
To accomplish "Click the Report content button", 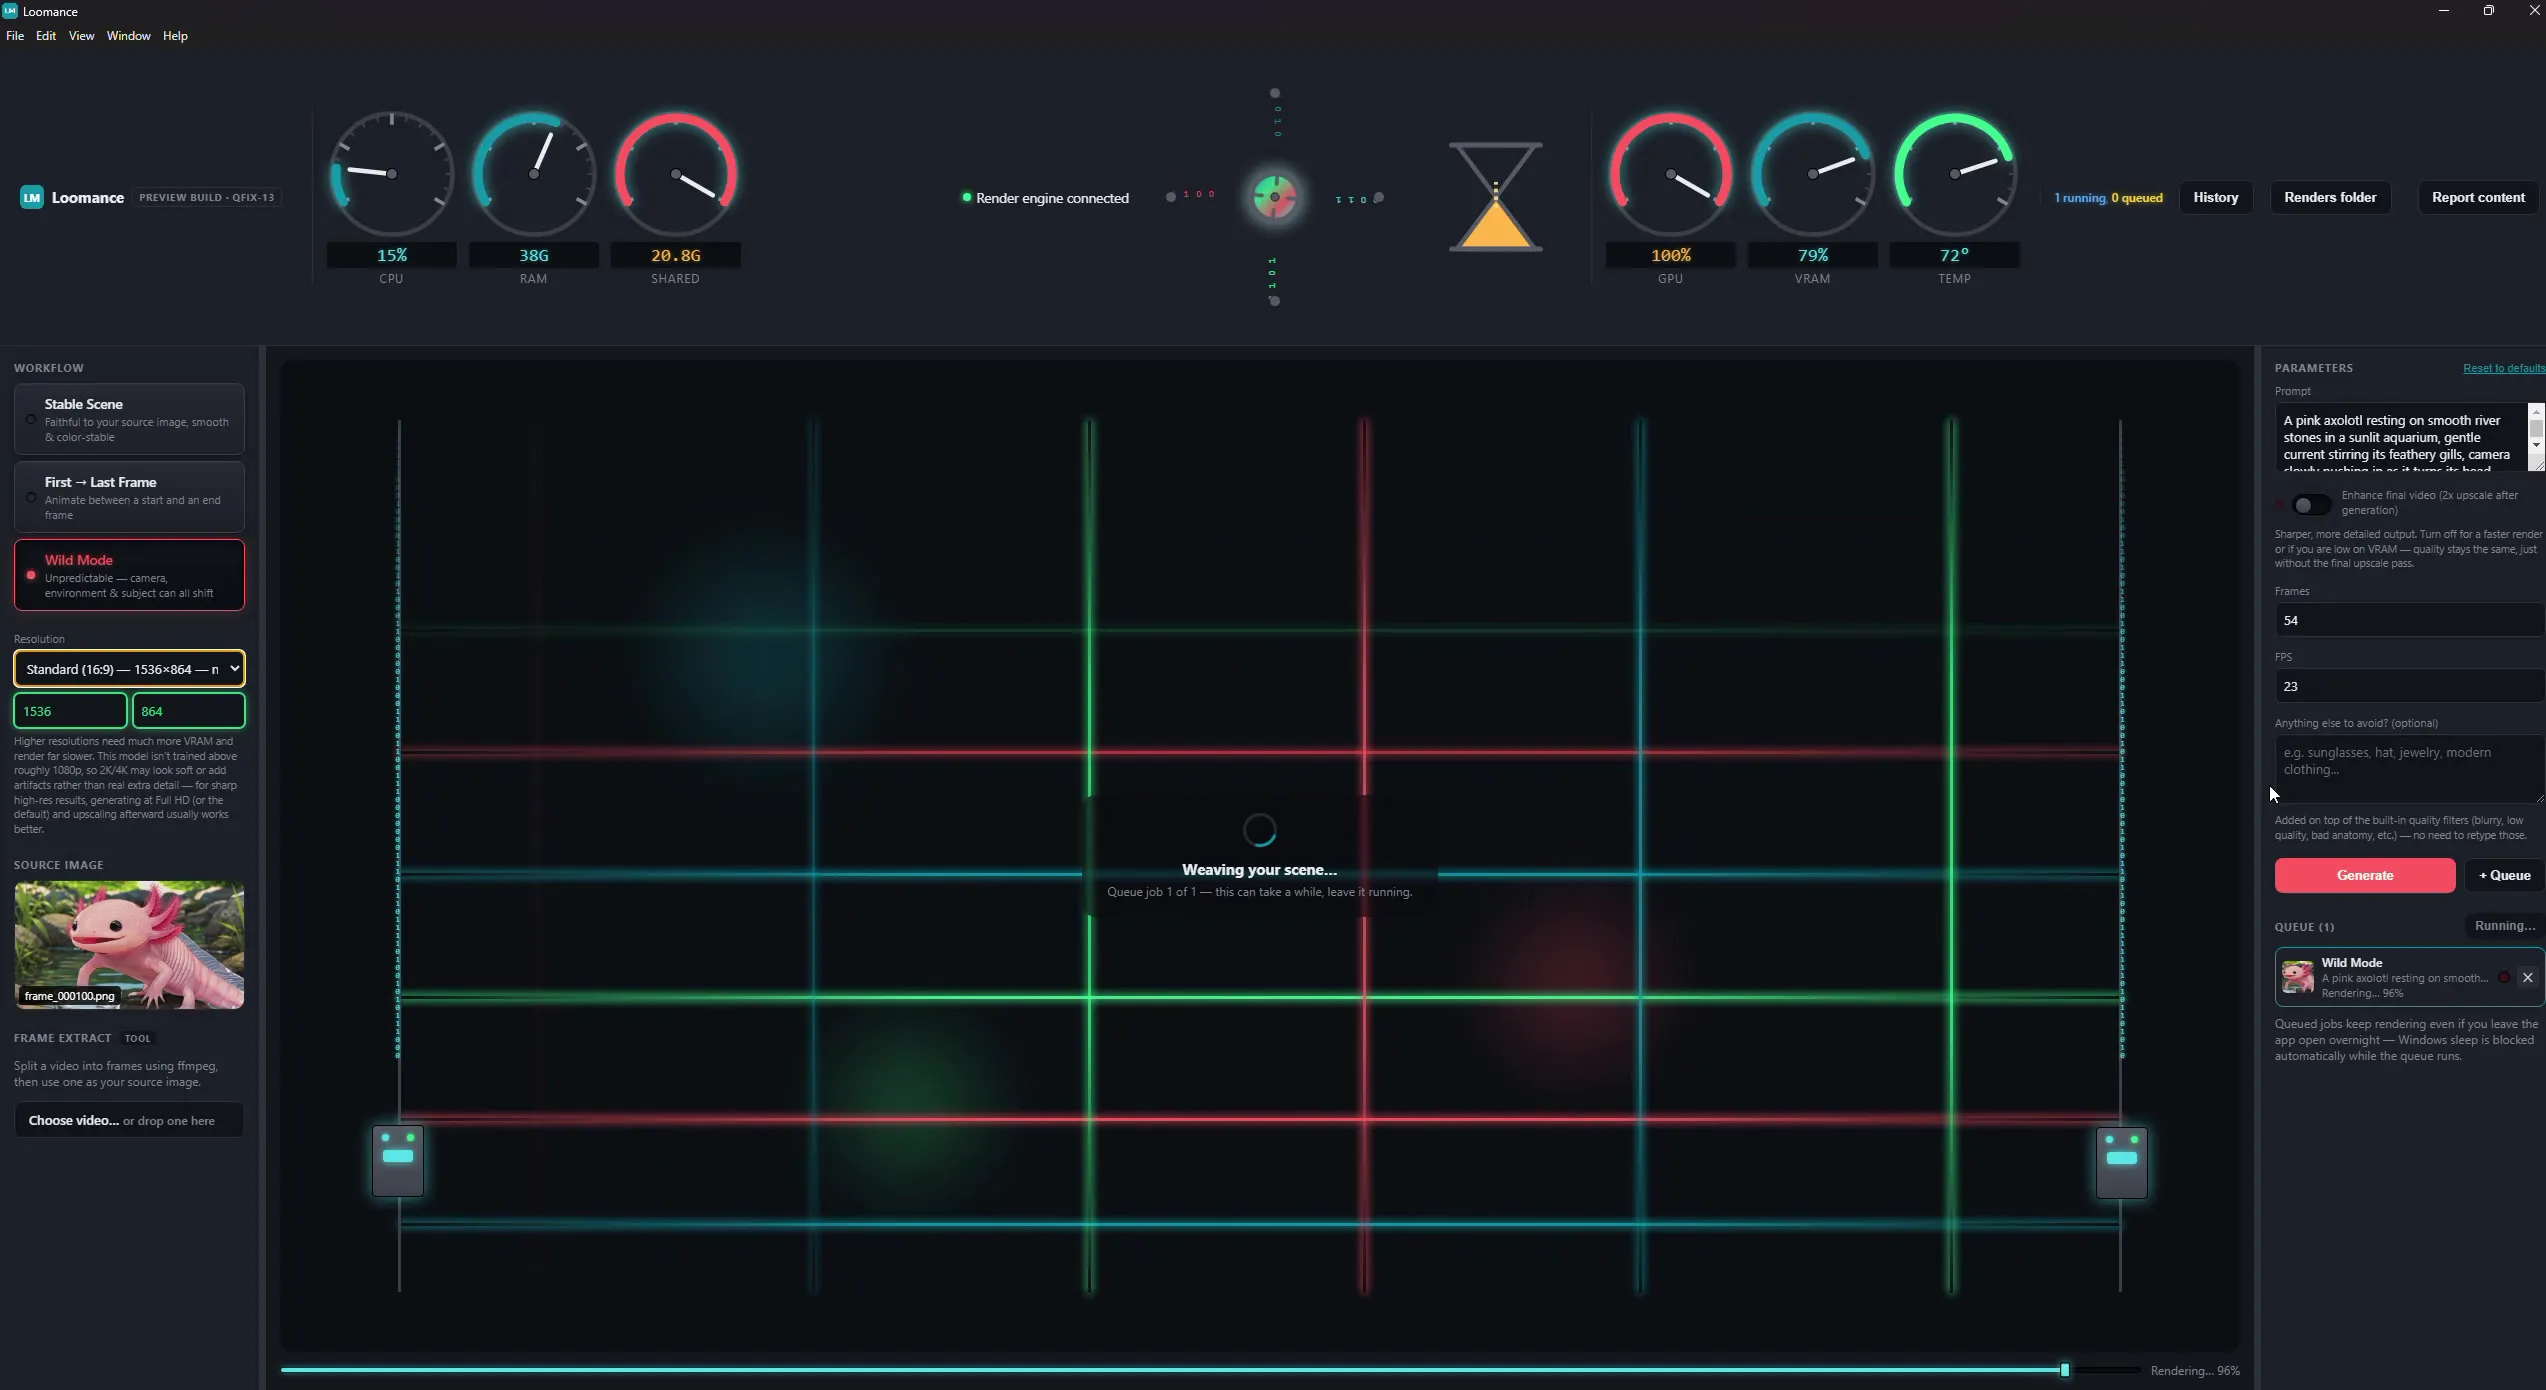I will click(2477, 197).
